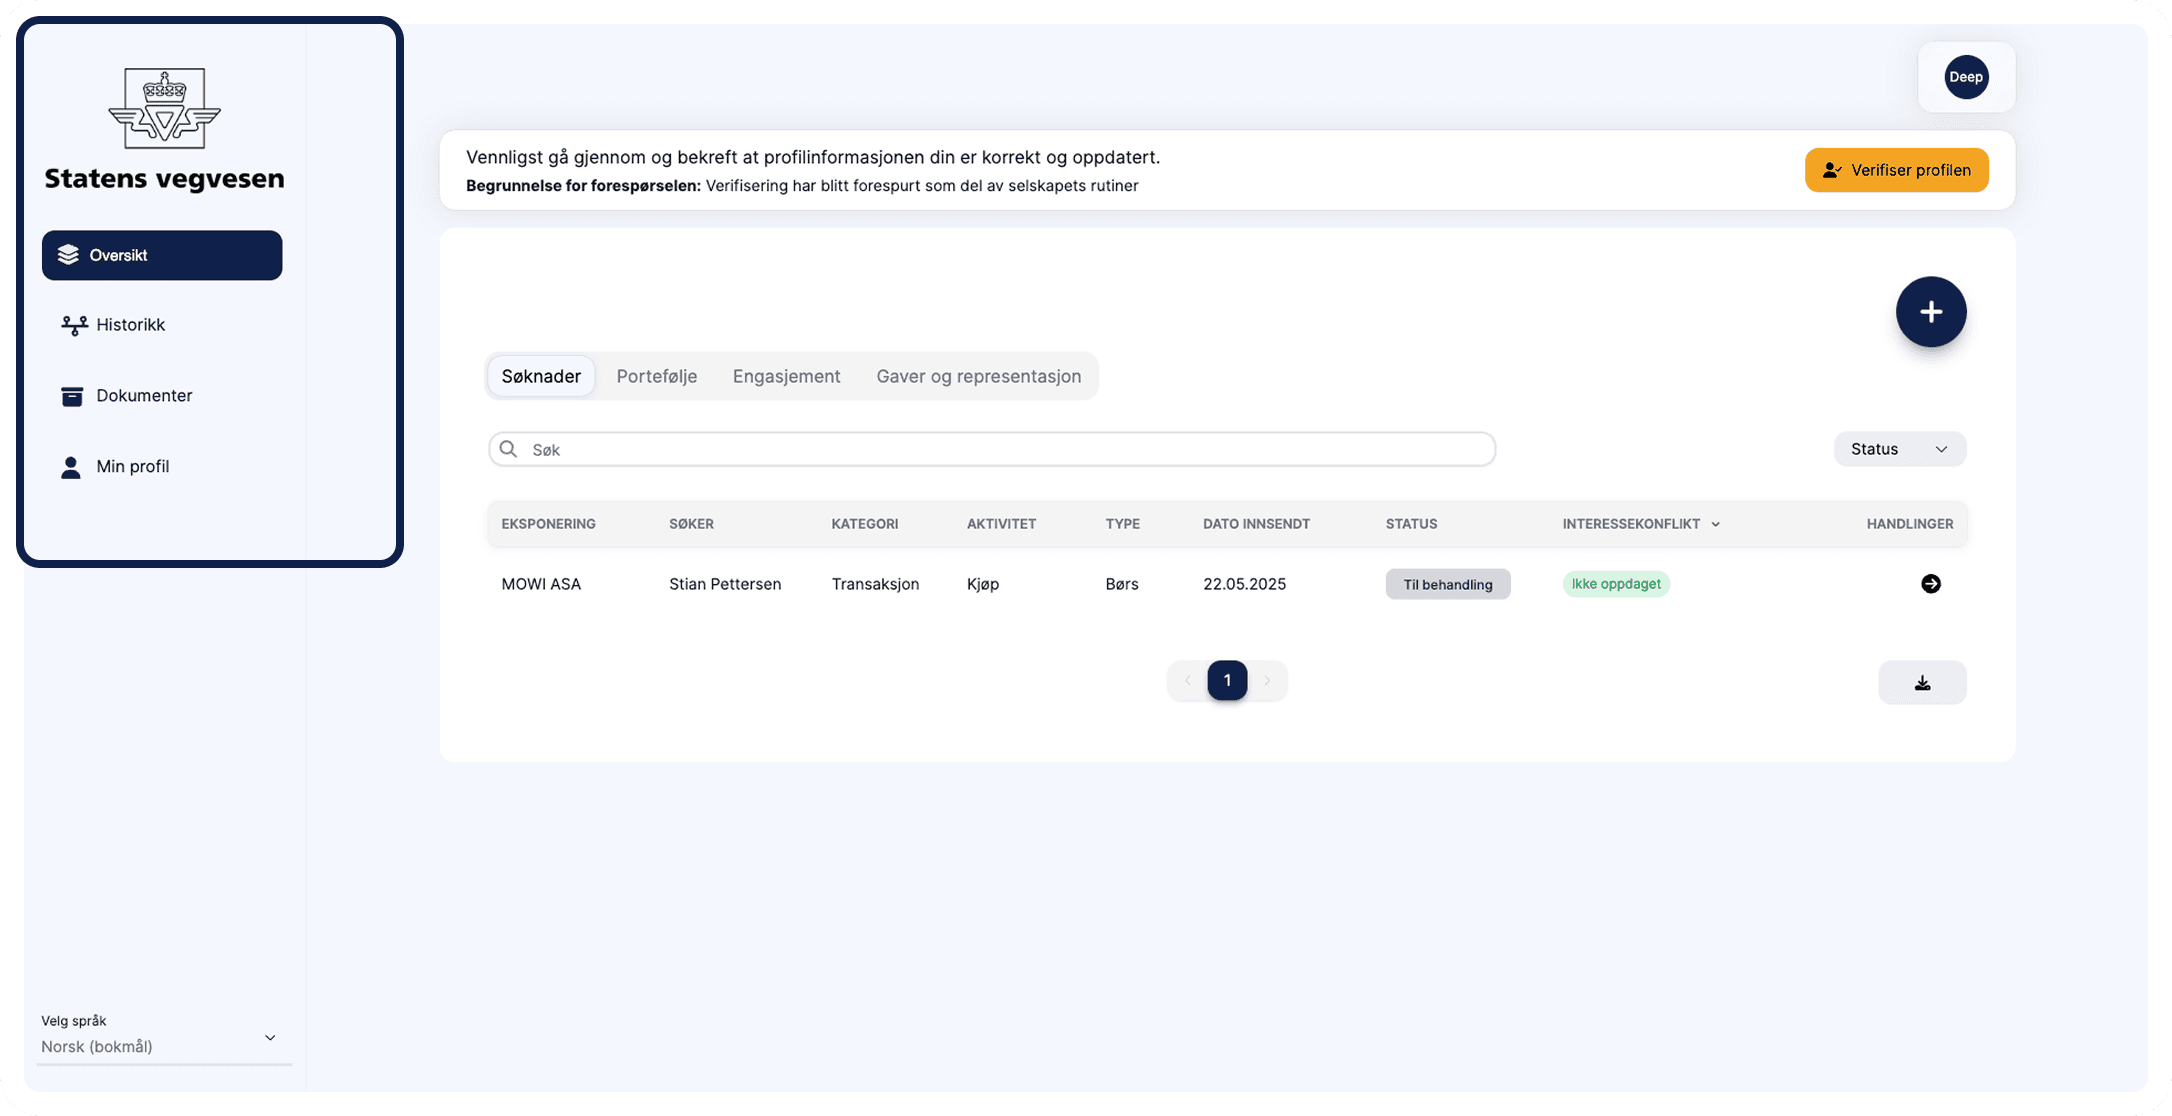Open the Historikk sidebar item
The width and height of the screenshot is (2172, 1116).
pyautogui.click(x=130, y=325)
